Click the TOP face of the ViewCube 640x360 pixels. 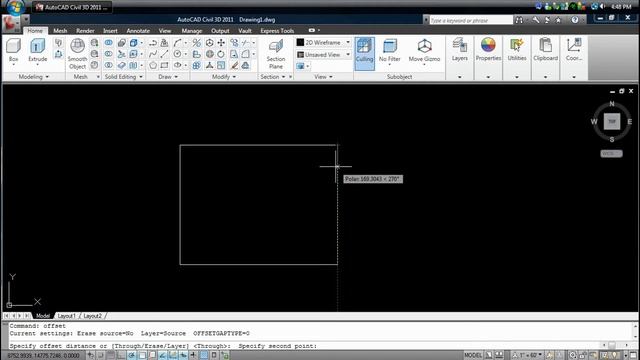(x=612, y=122)
